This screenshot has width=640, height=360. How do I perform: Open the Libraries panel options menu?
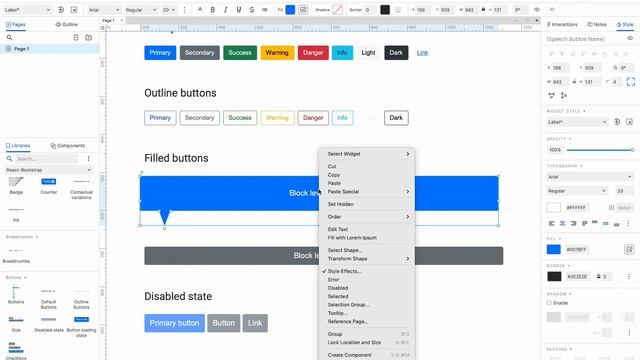point(89,158)
